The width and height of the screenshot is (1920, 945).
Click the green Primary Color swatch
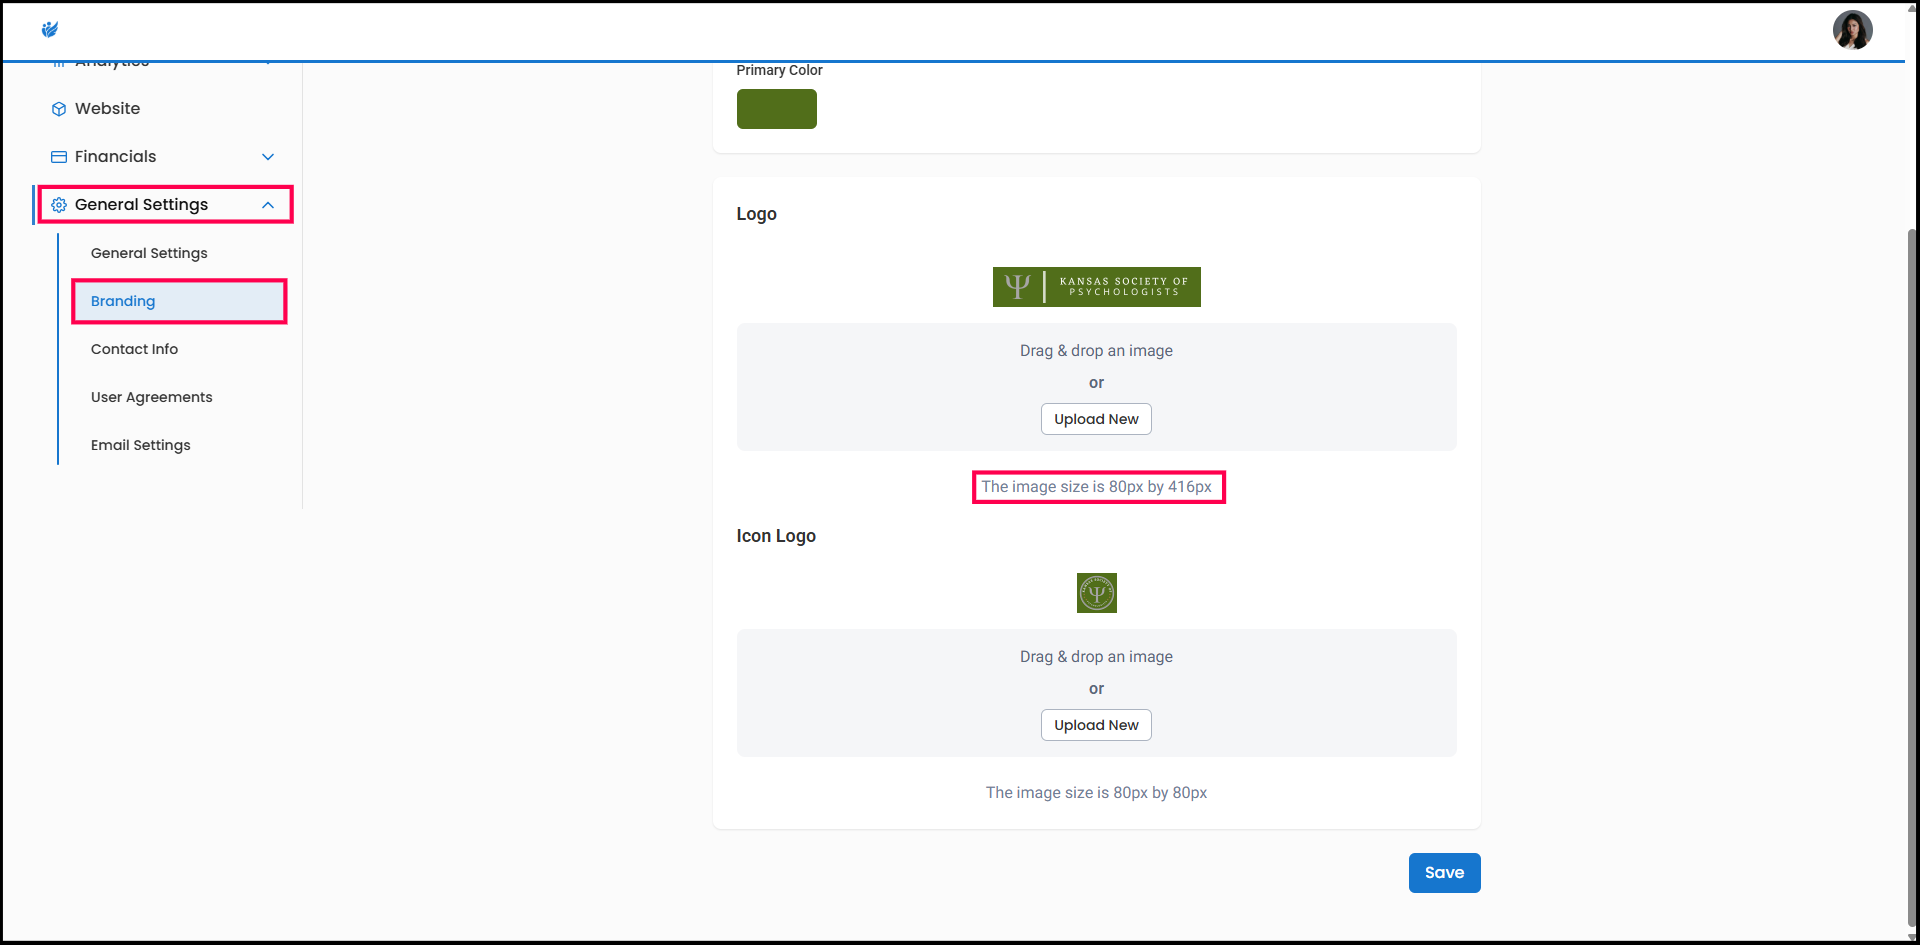click(776, 109)
